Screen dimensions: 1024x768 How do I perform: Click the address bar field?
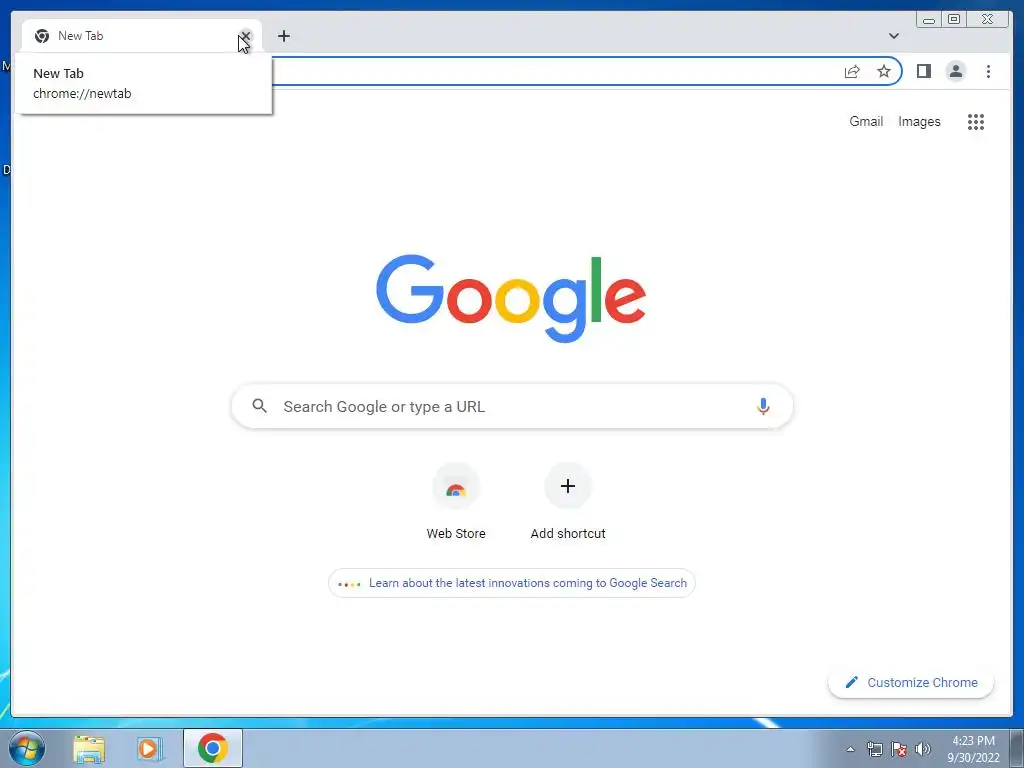click(x=555, y=71)
